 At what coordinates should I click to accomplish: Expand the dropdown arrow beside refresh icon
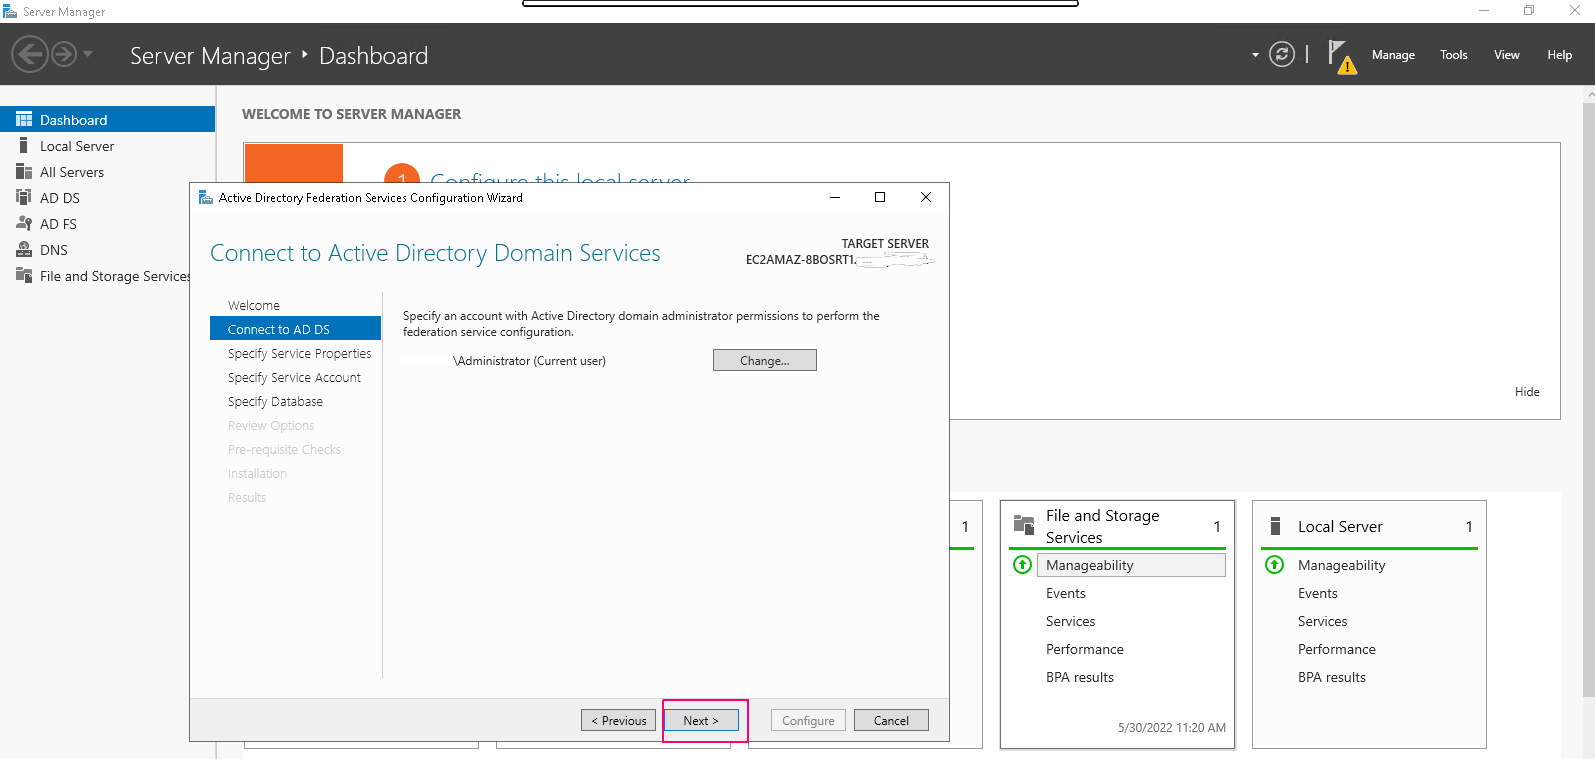pos(1255,55)
